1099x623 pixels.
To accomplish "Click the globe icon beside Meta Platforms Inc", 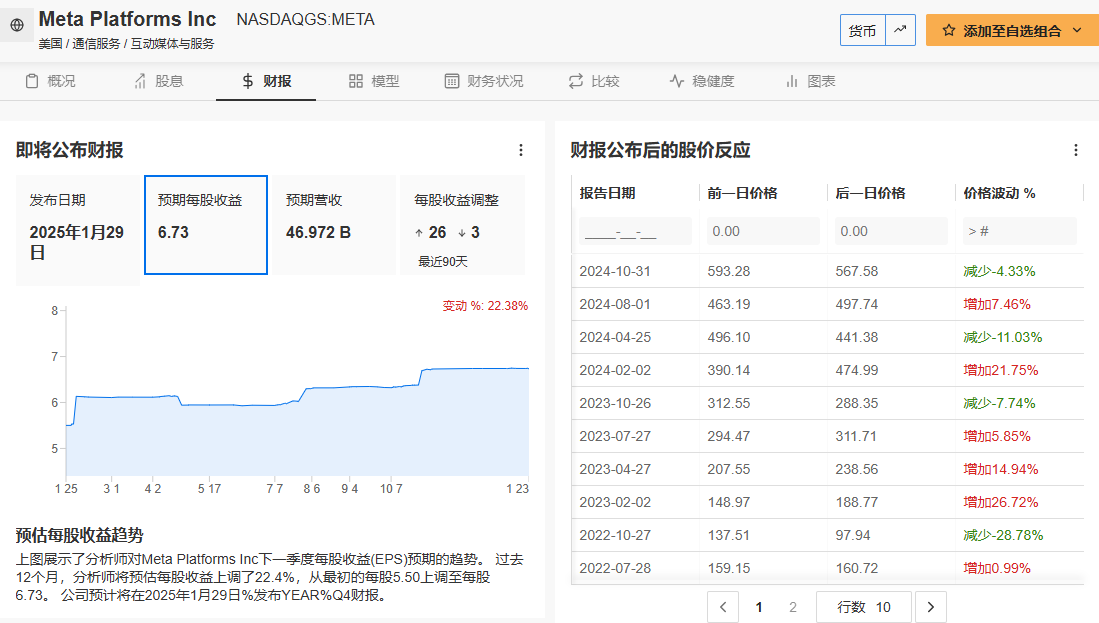I will pos(17,25).
